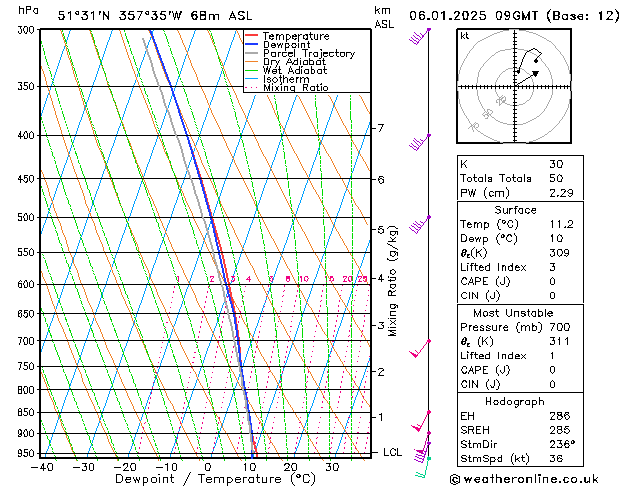
Task: Click the 'kt' label in hodograph
Action: point(465,35)
